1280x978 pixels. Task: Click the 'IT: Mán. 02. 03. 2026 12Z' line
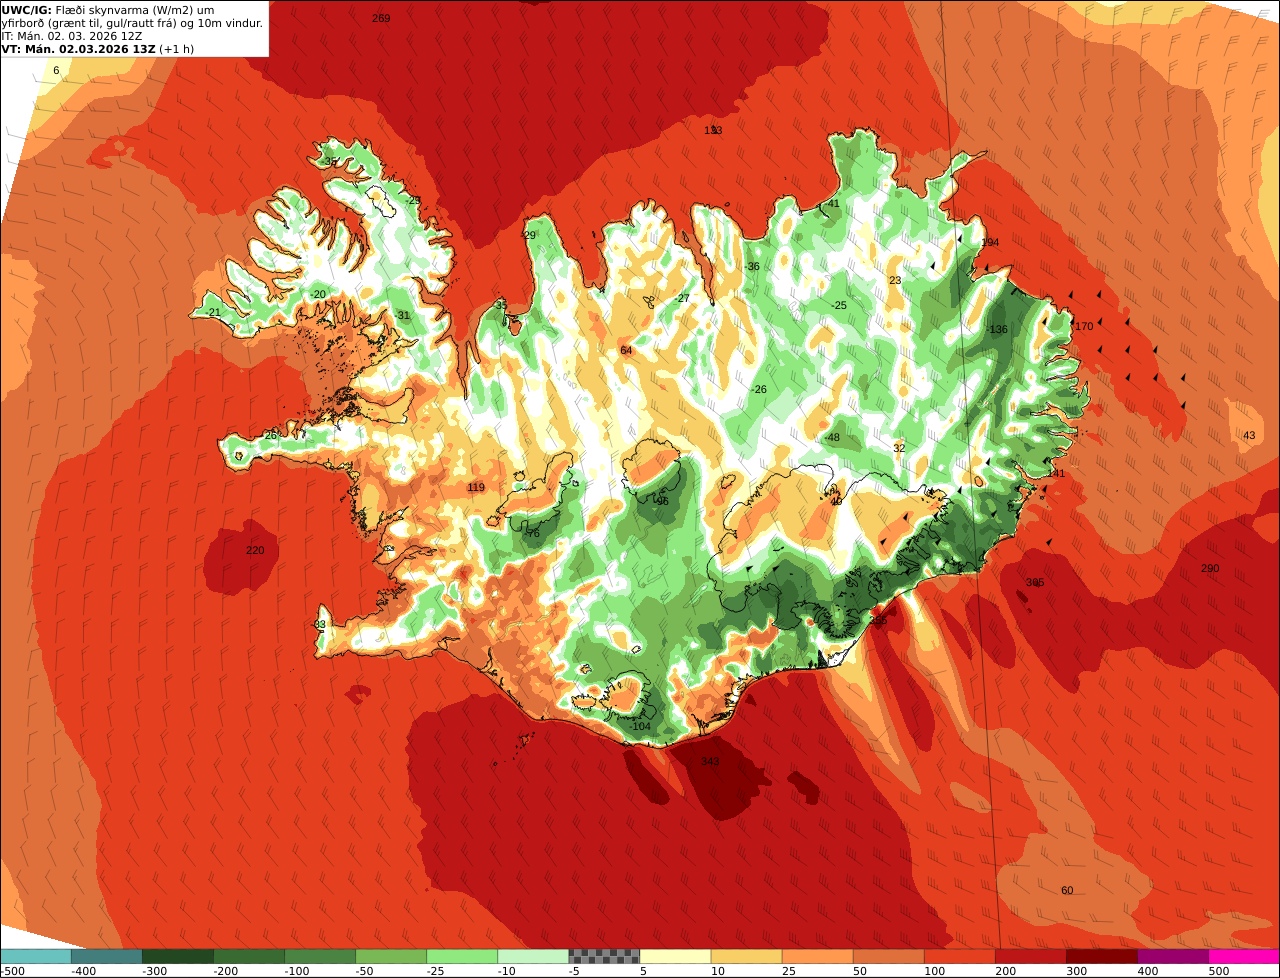72,36
